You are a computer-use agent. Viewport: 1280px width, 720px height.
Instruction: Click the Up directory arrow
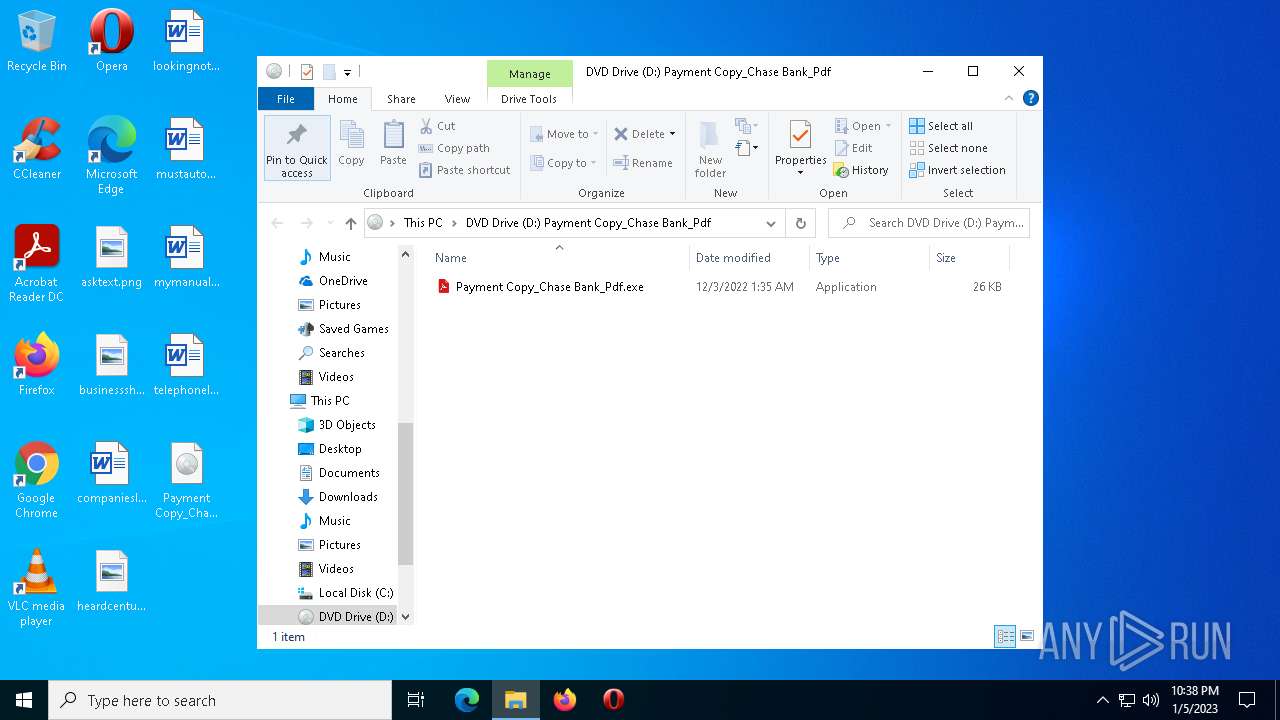point(350,223)
